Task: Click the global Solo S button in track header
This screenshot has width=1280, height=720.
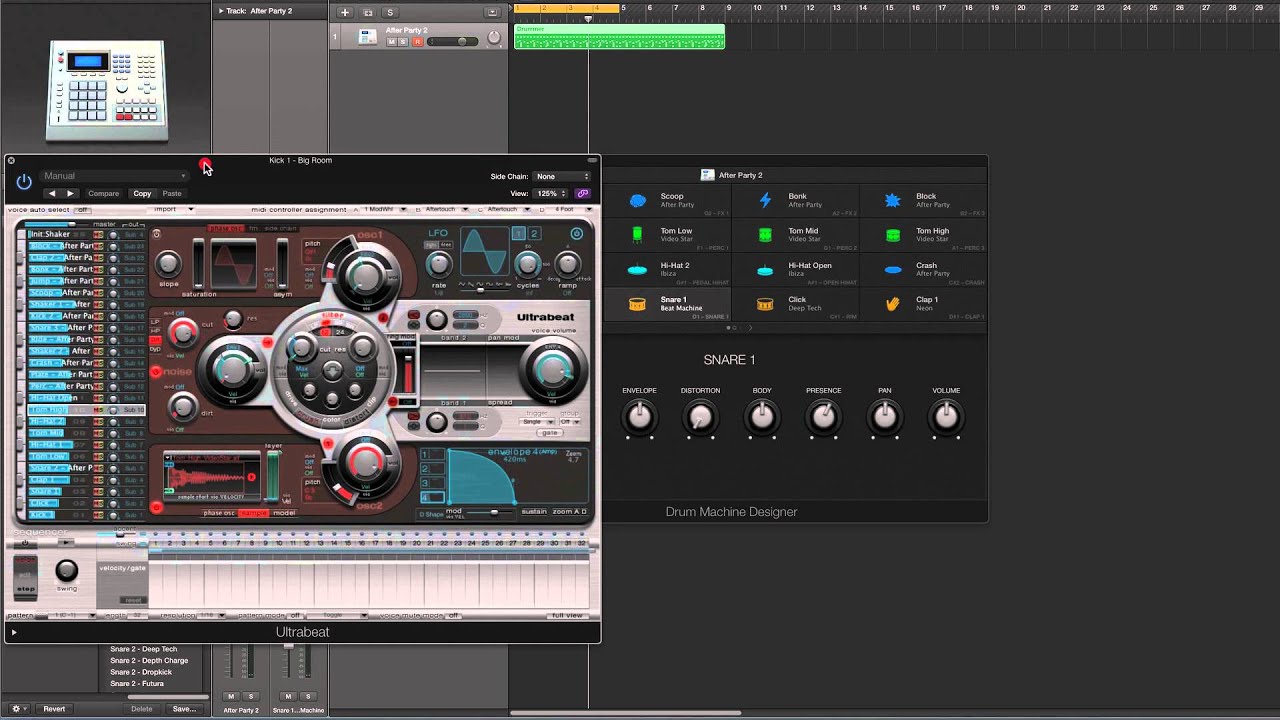Action: (x=390, y=12)
